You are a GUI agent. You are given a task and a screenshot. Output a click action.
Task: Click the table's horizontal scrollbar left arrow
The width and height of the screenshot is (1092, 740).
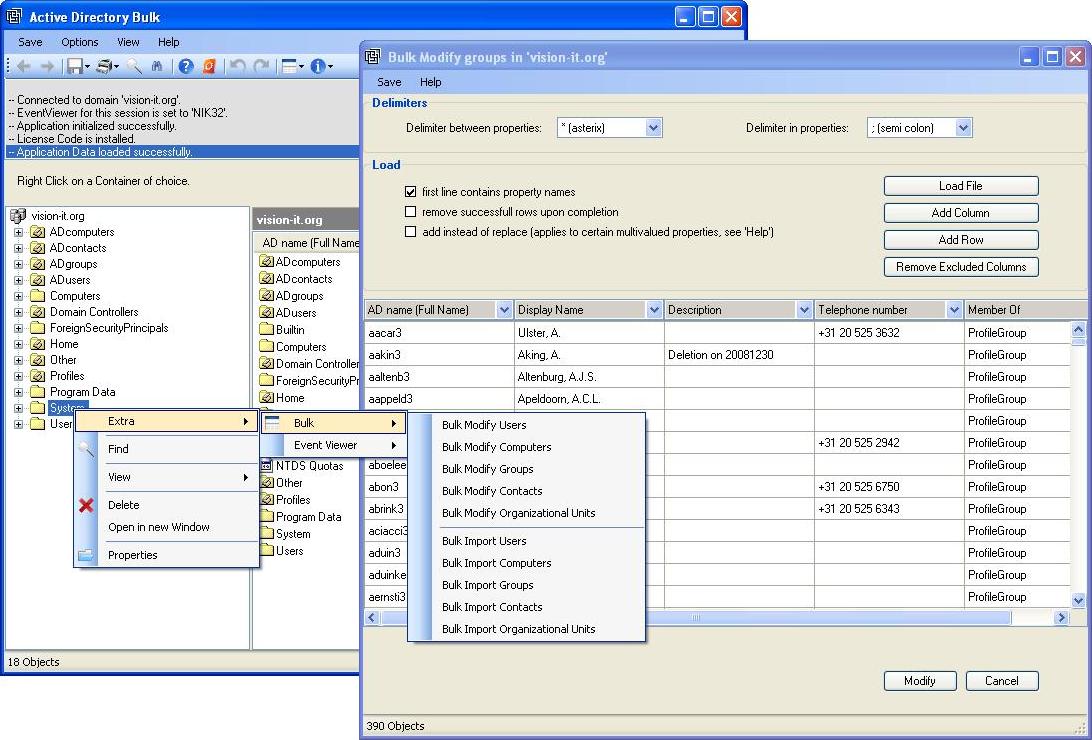[x=372, y=617]
